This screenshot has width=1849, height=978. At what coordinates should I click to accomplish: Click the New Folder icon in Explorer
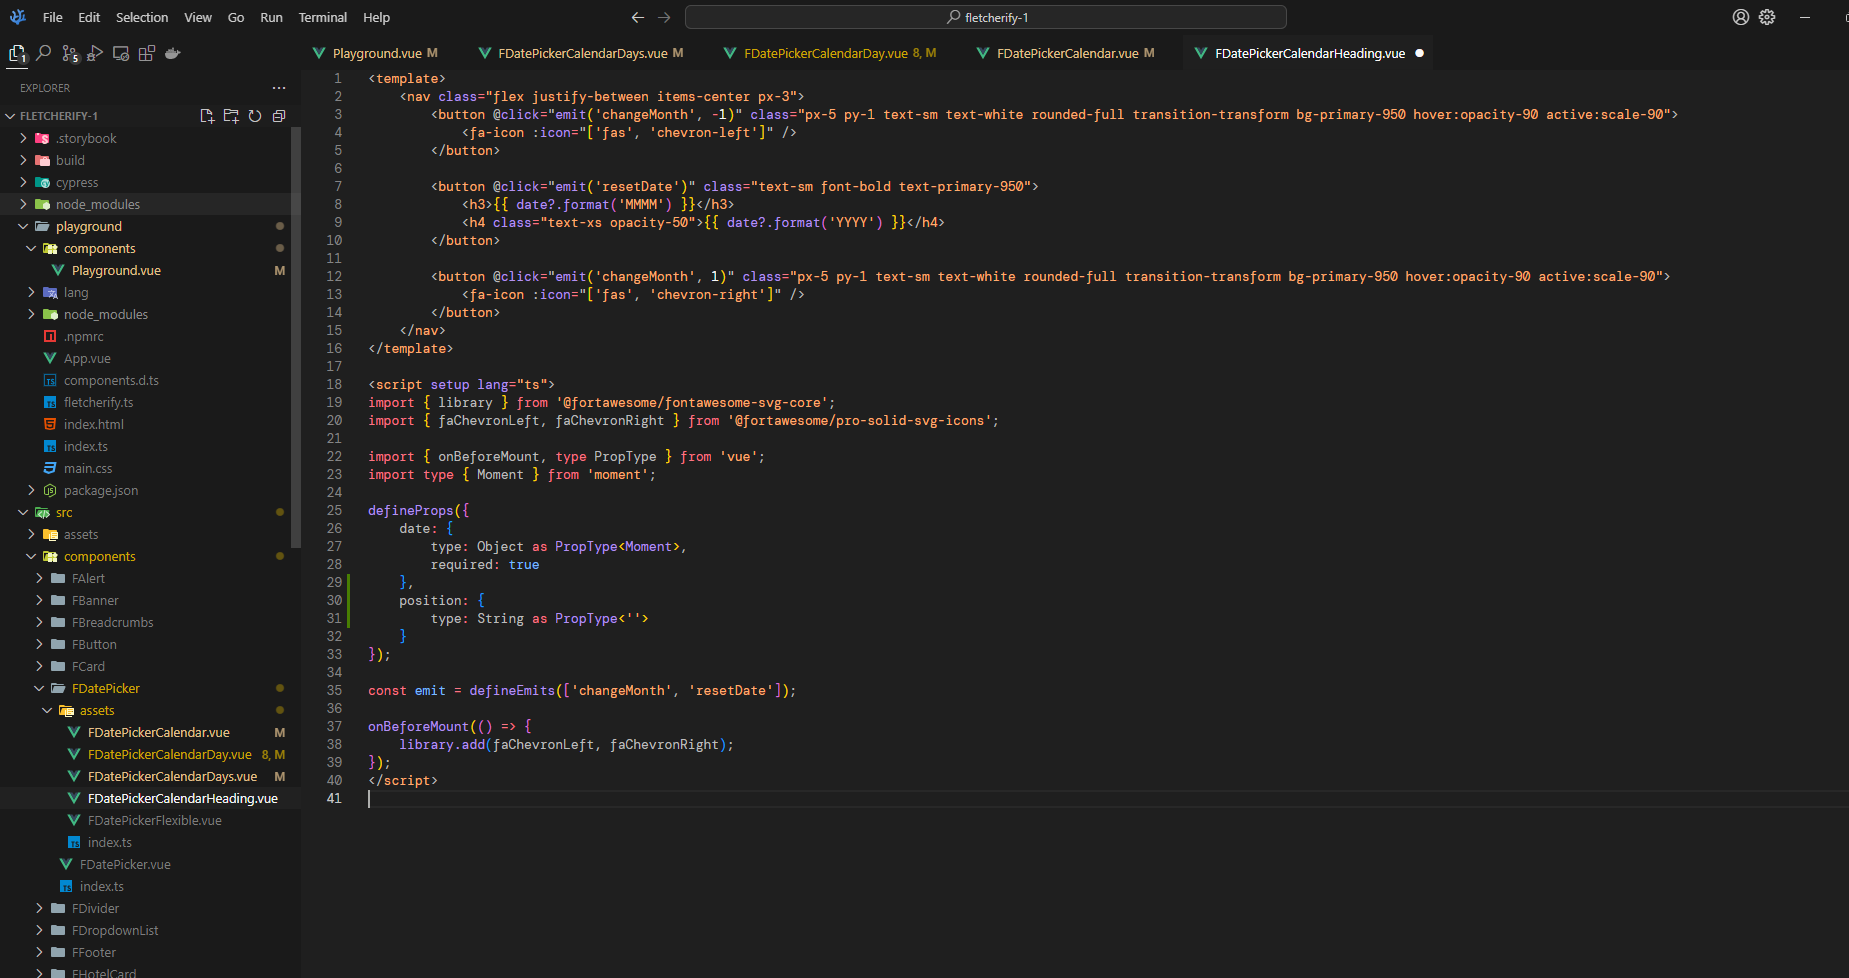pos(231,116)
